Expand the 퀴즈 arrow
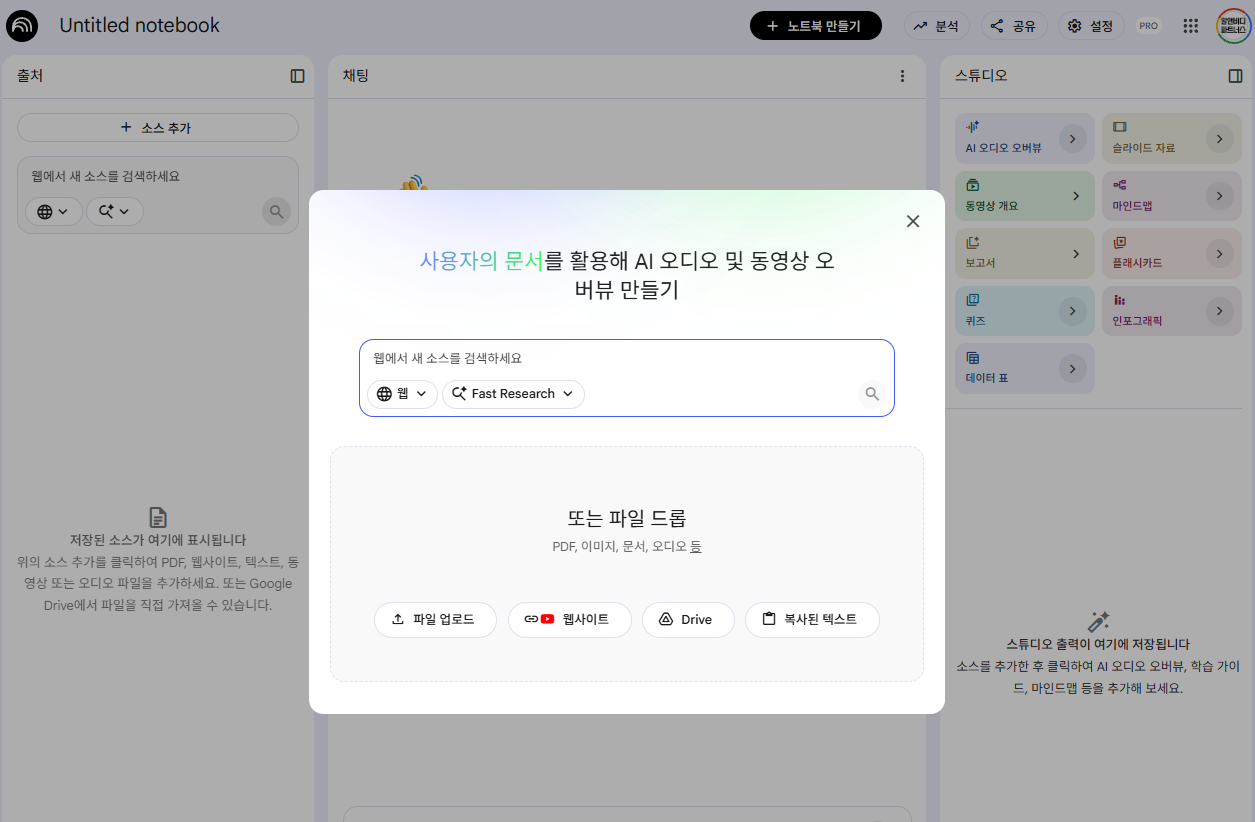This screenshot has height=822, width=1255. pos(1072,311)
